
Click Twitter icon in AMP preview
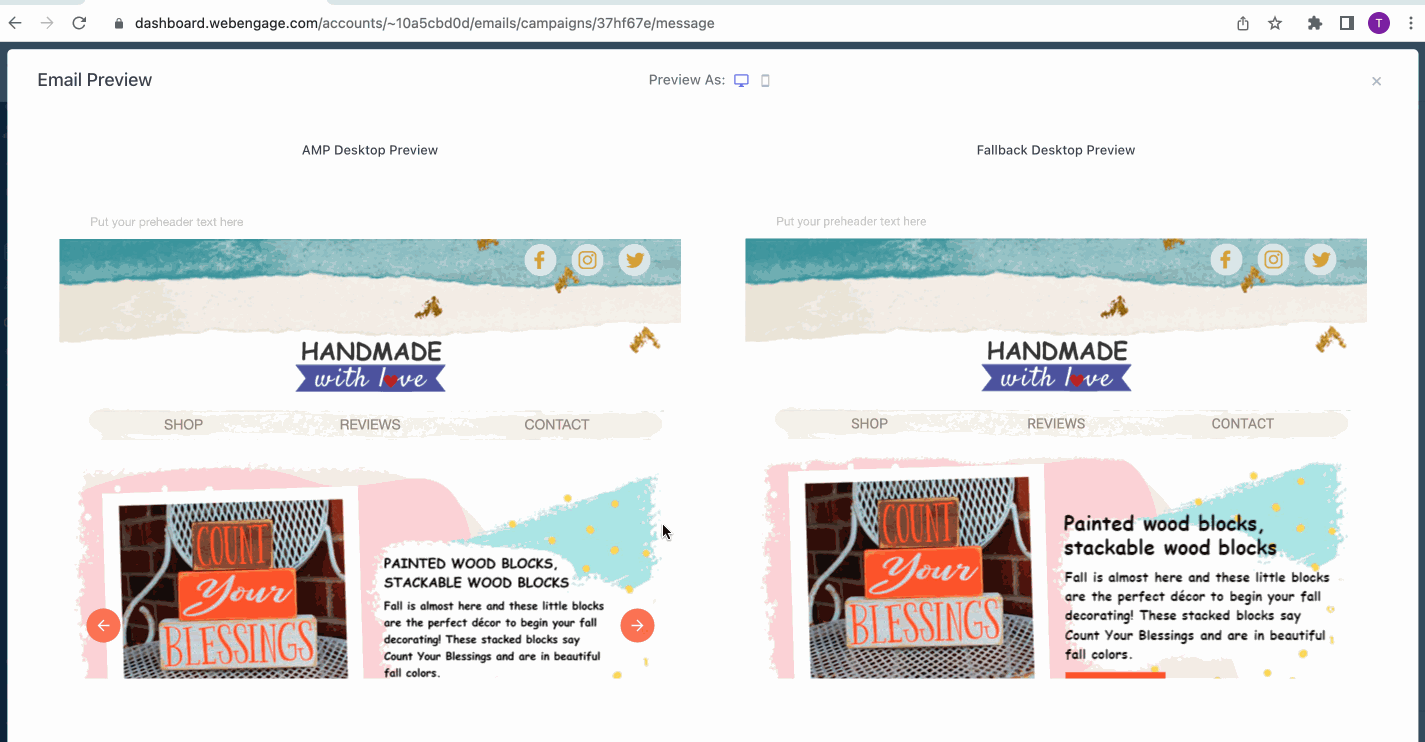(x=634, y=260)
